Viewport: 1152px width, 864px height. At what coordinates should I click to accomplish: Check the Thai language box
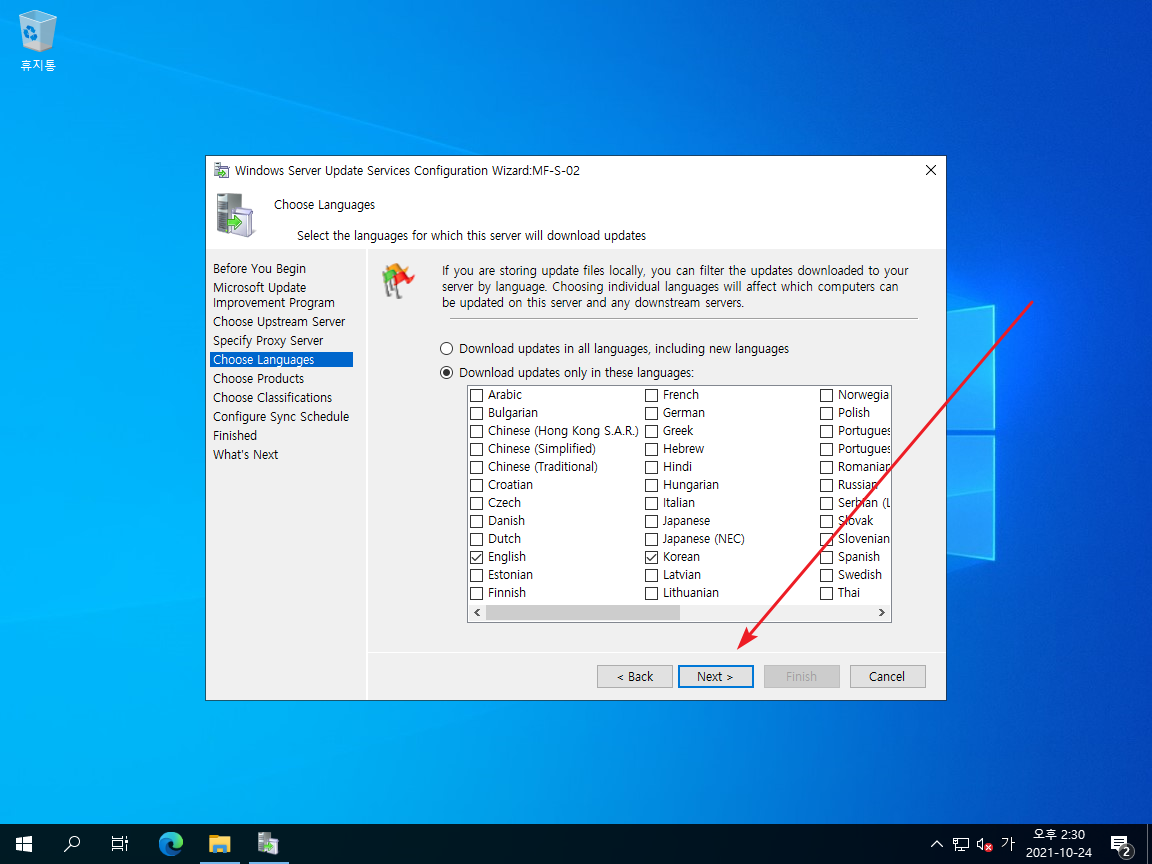click(x=827, y=593)
